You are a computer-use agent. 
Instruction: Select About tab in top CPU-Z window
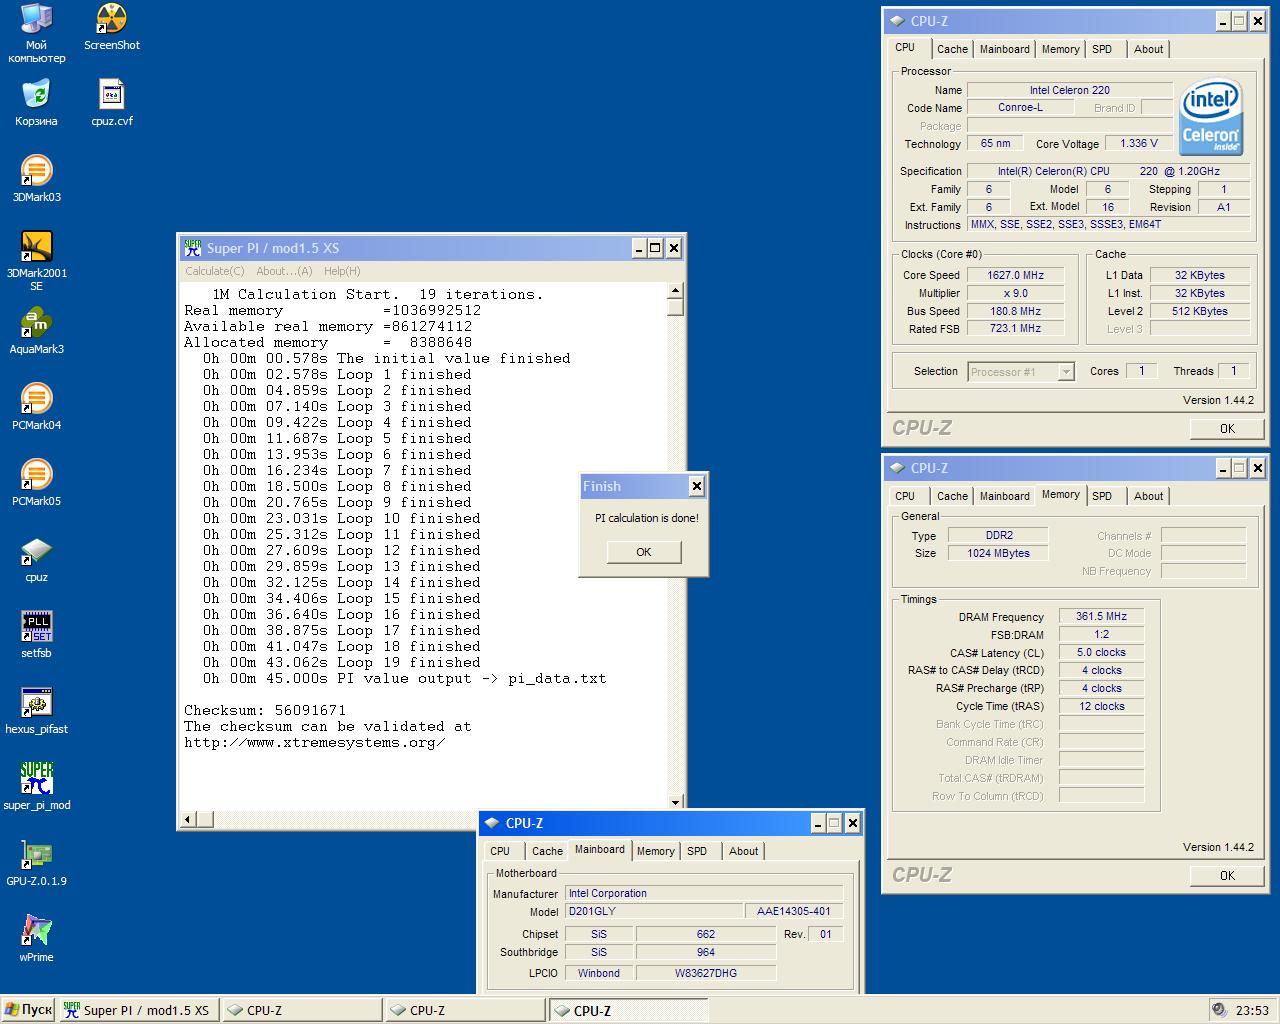tap(1148, 49)
